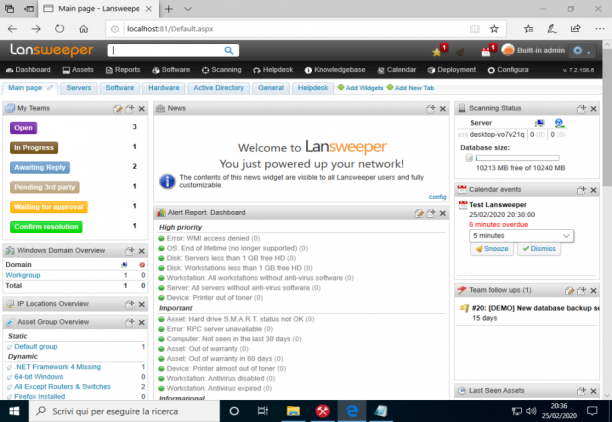The height and width of the screenshot is (422, 612).
Task: Close the Team follow ups widget
Action: point(593,290)
